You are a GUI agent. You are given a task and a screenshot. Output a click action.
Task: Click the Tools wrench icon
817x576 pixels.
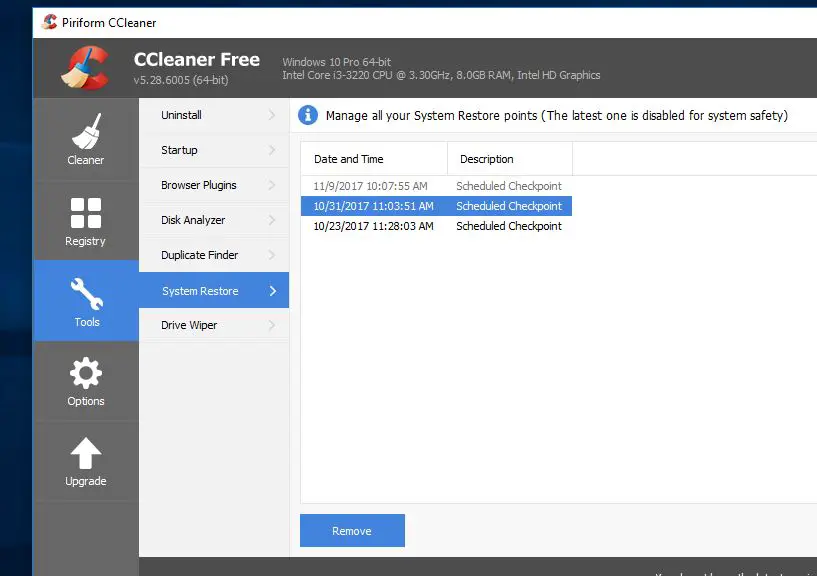[85, 291]
